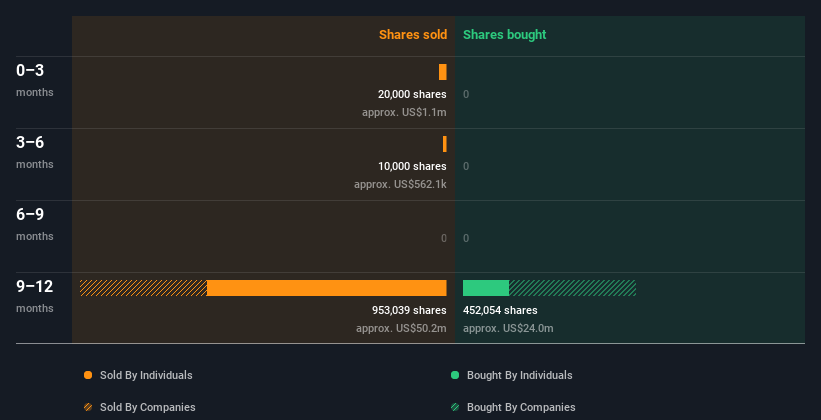Click the thin orange bar in 3–6 months row
The height and width of the screenshot is (420, 821).
tap(445, 144)
